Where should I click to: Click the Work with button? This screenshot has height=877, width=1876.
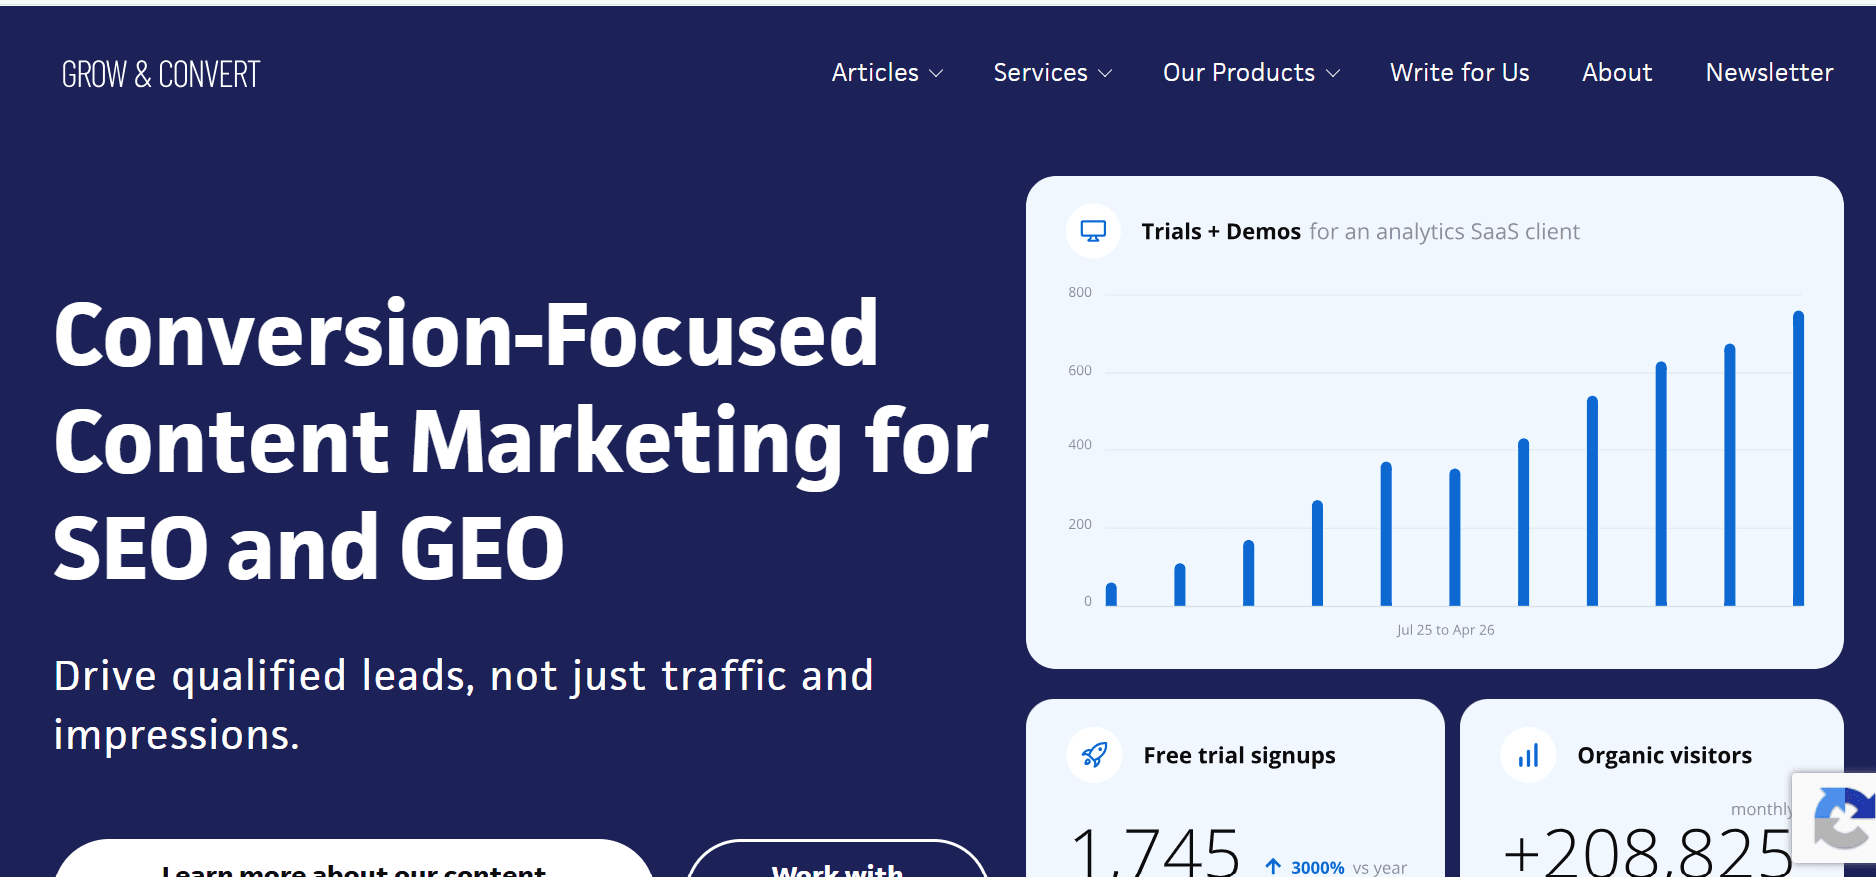[x=838, y=859]
